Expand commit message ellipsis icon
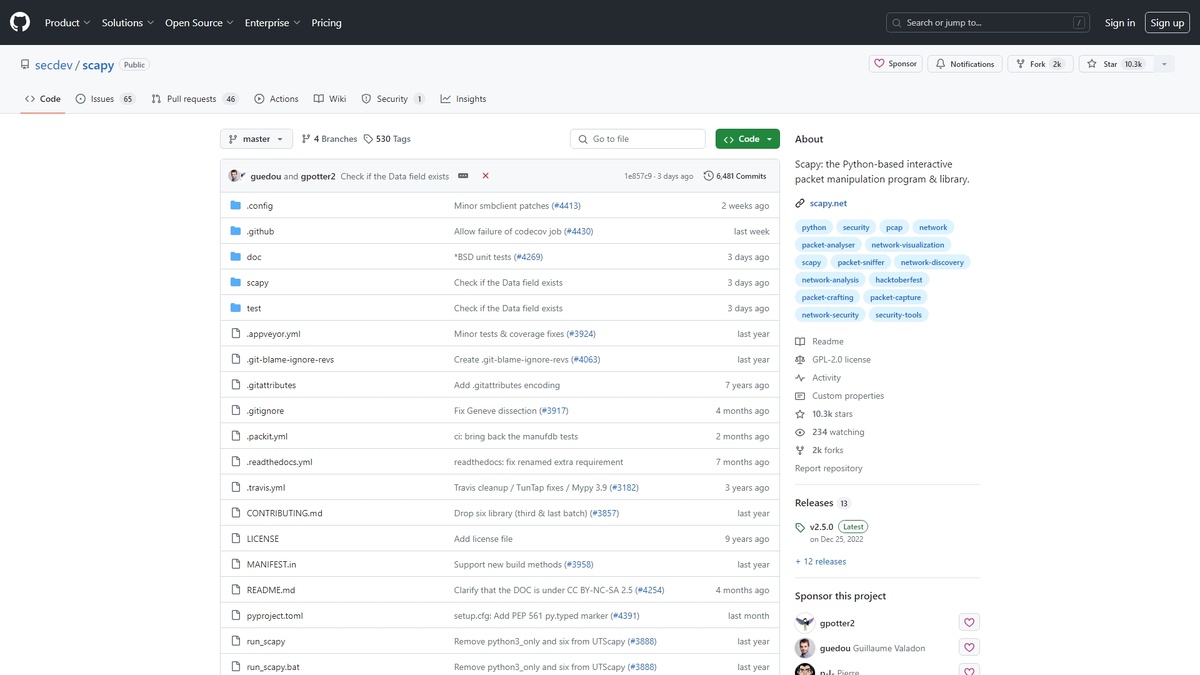This screenshot has height=675, width=1200. [x=463, y=176]
